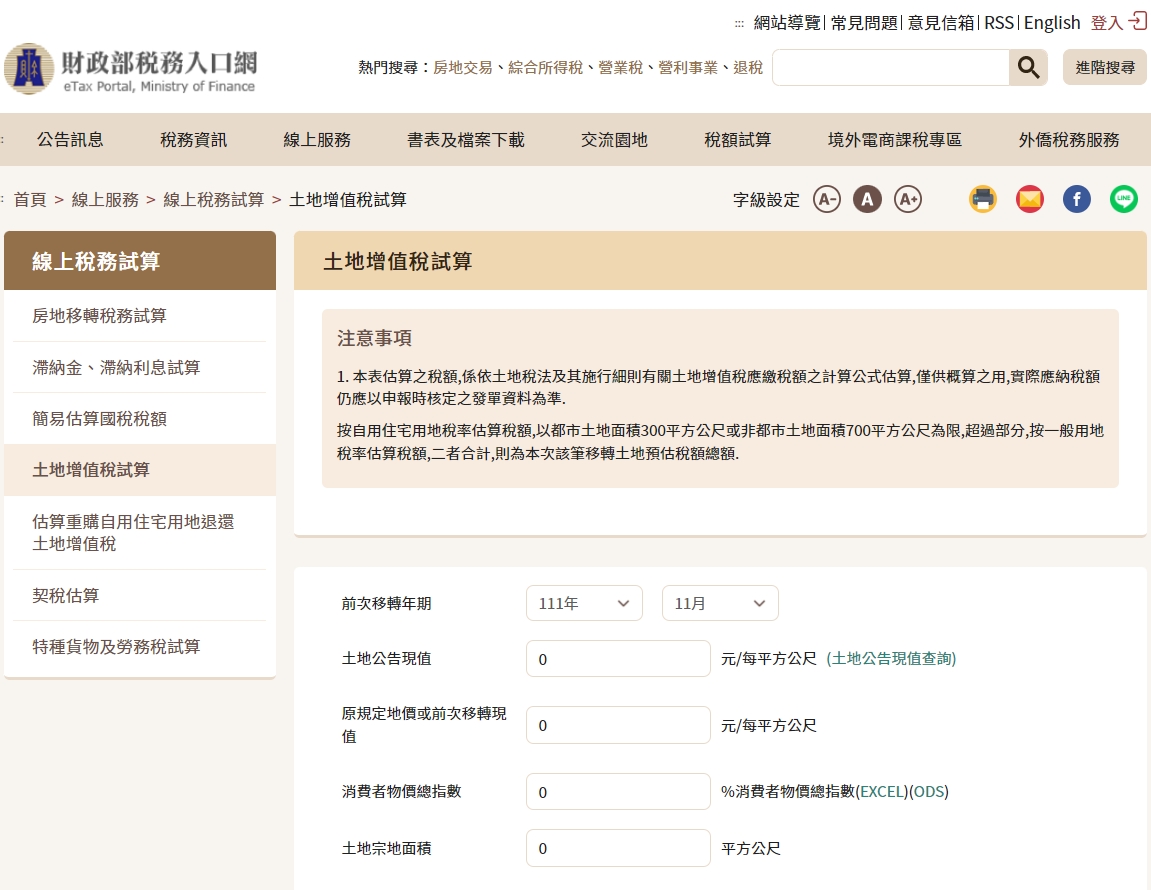
Task: Share page on Facebook icon
Action: click(1077, 199)
